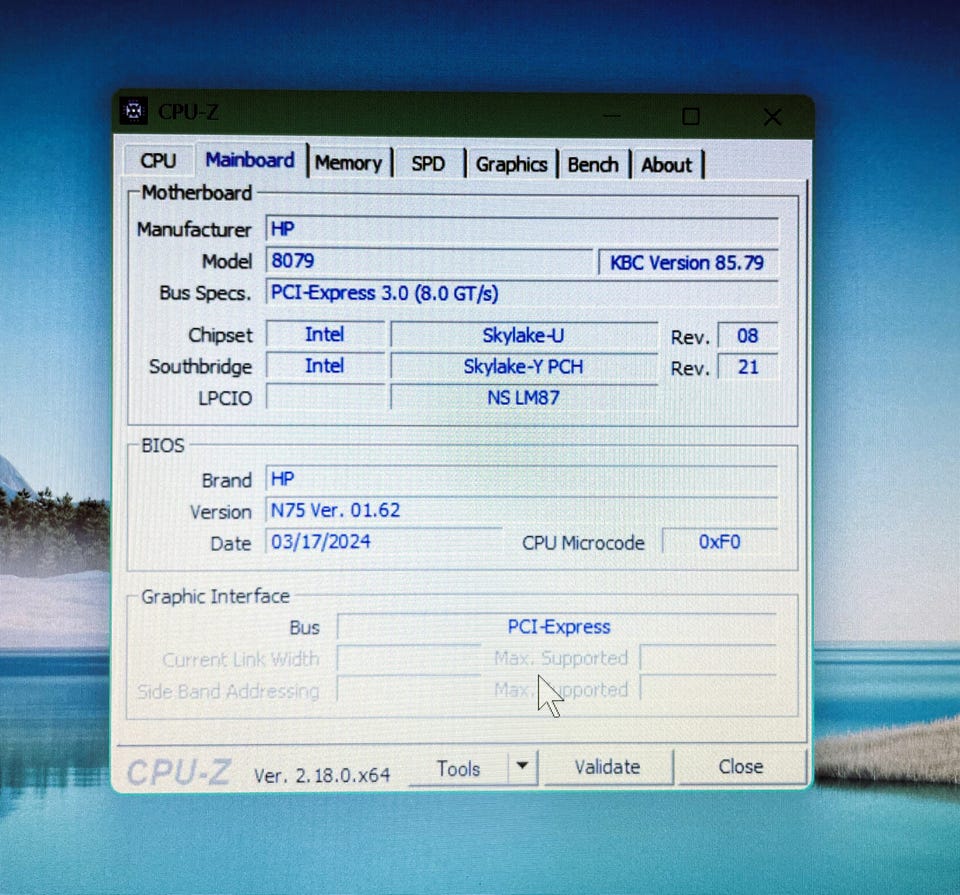The height and width of the screenshot is (895, 960).
Task: Click the southbridge Rev. value 21
Action: click(x=748, y=367)
